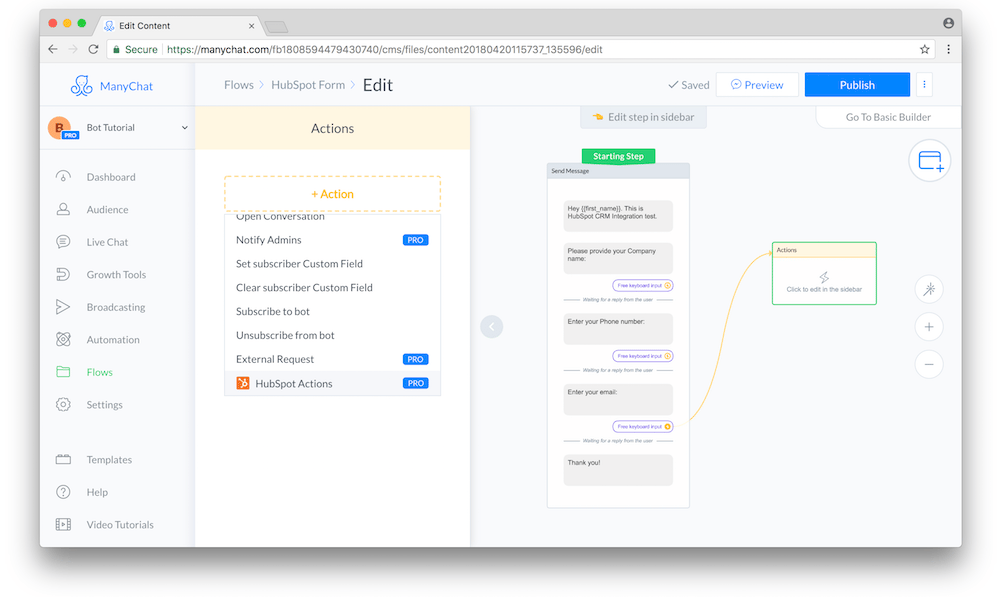Open the Chrome profile icon
1000x597 pixels.
(948, 23)
